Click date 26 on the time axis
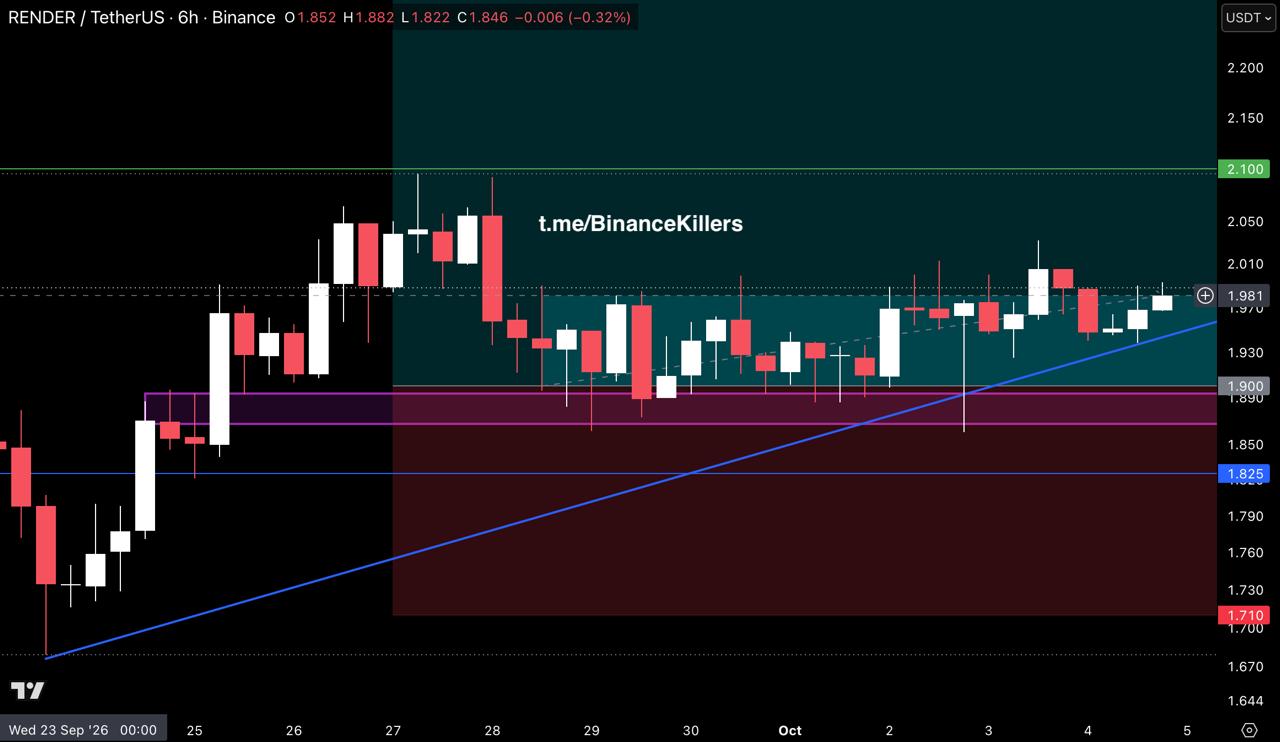 (293, 730)
